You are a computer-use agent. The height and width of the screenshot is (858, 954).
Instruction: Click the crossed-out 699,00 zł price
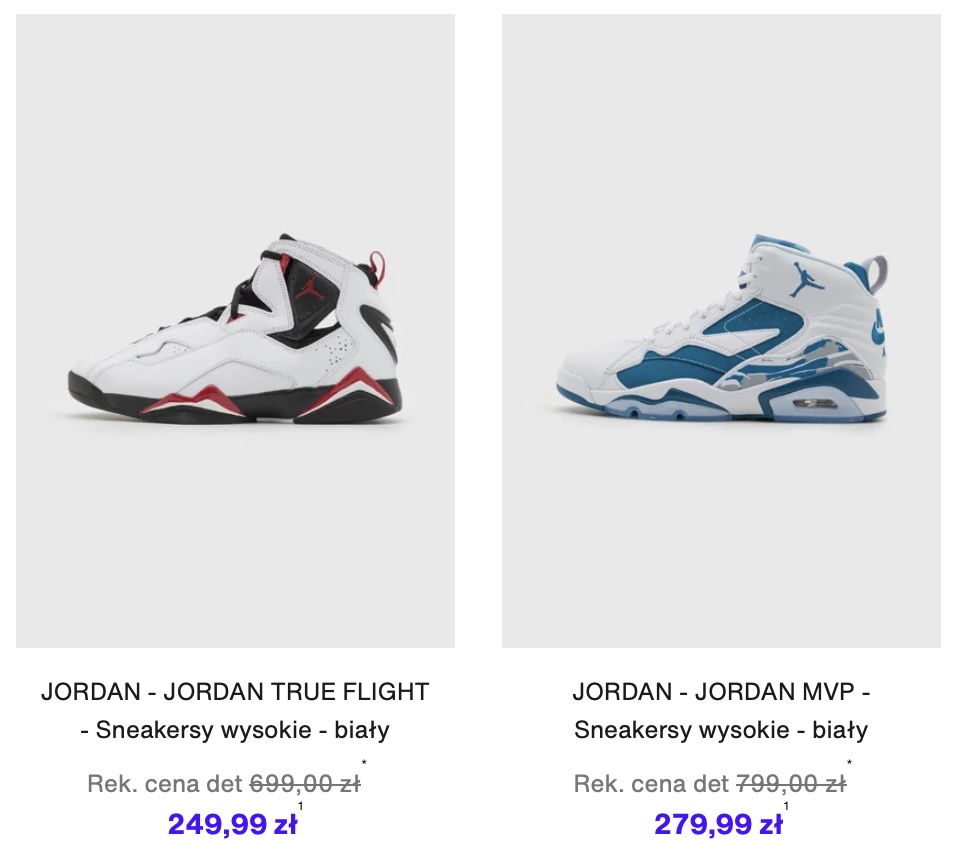pyautogui.click(x=305, y=783)
